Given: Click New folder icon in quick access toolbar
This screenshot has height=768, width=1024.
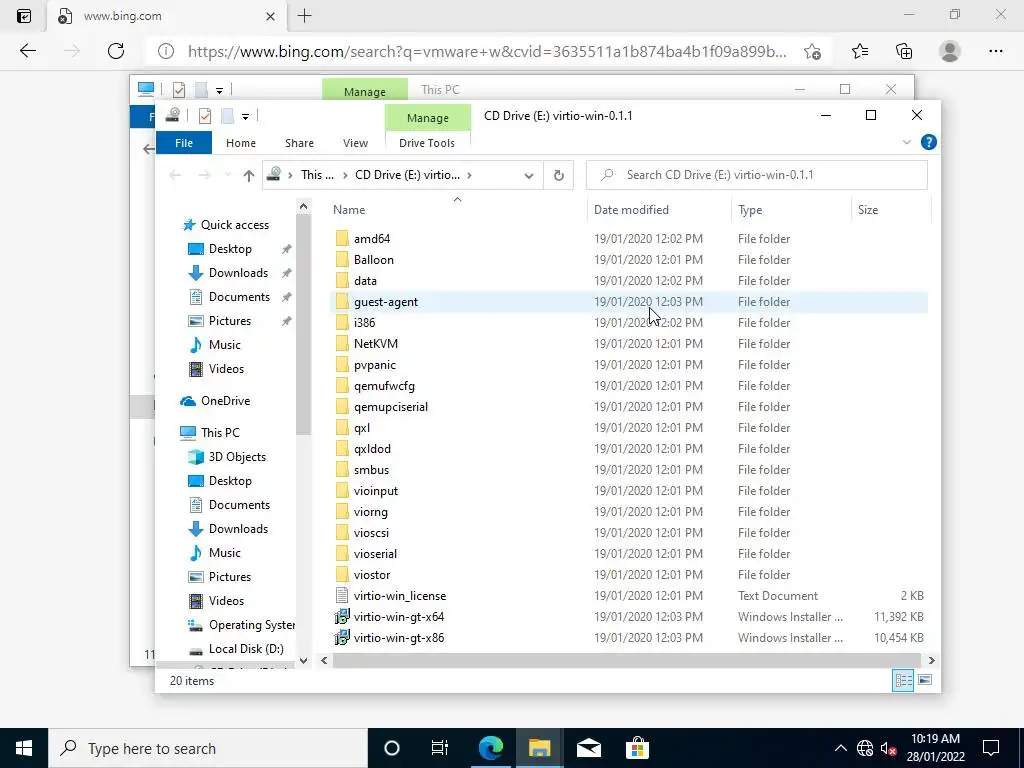Looking at the screenshot, I should [x=227, y=116].
